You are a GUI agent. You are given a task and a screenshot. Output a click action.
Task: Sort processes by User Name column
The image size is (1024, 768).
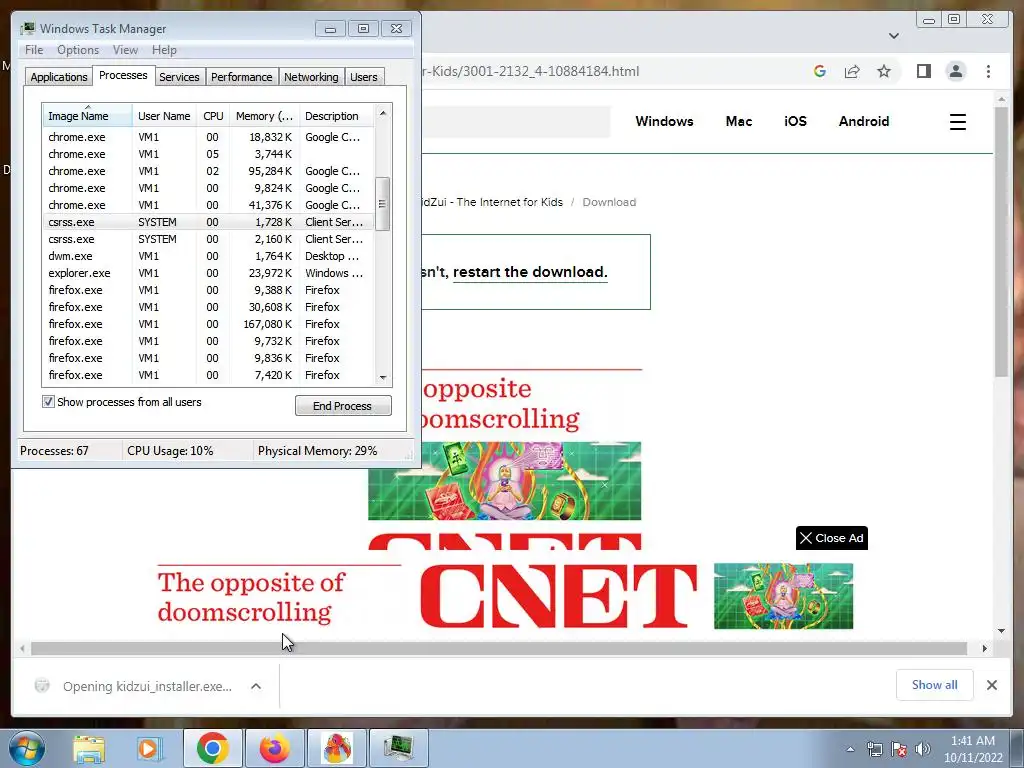164,116
